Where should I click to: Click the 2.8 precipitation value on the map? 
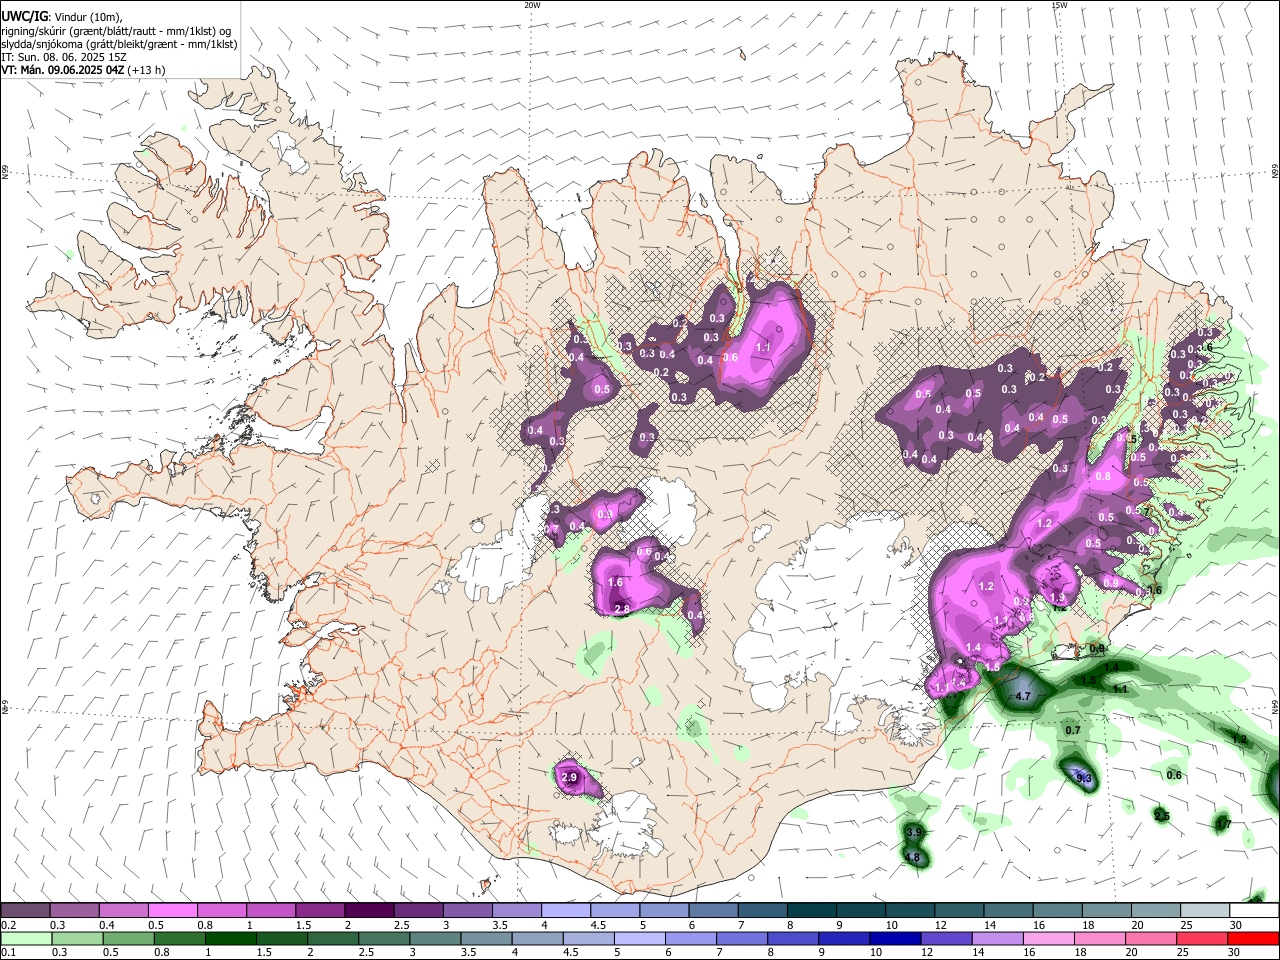(x=621, y=609)
